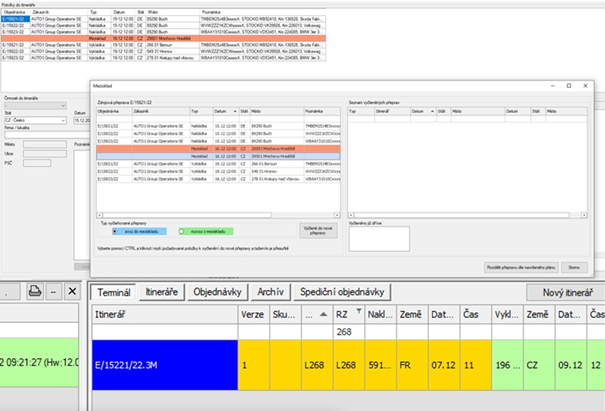The height and width of the screenshot is (411, 605).
Task: Select Kralupy nad Vltavou row in dialog
Action: (x=218, y=179)
